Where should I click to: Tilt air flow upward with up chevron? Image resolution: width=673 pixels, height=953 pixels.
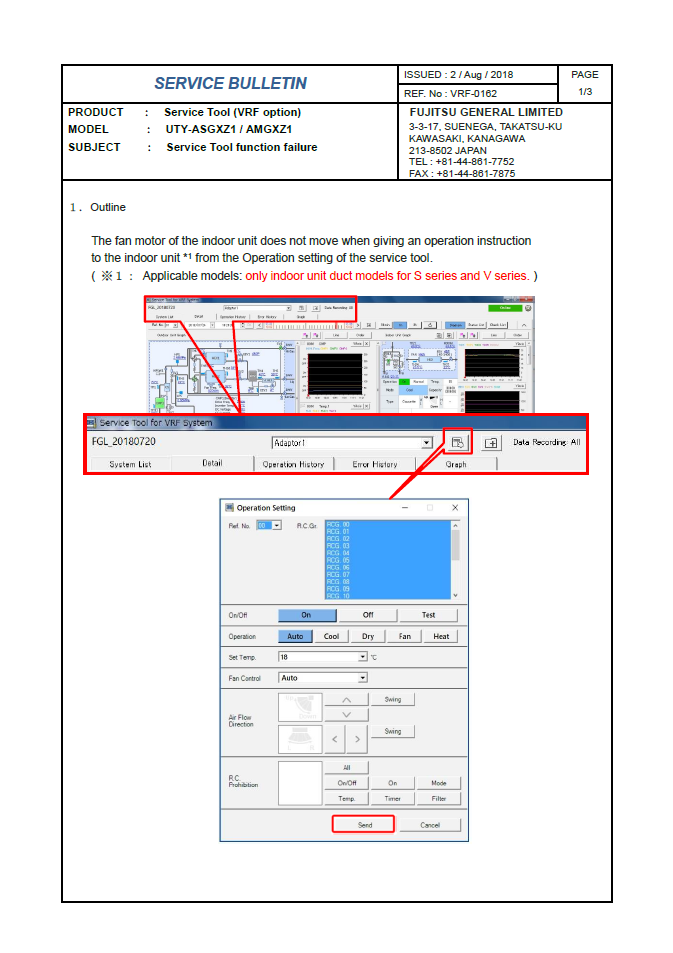(347, 700)
